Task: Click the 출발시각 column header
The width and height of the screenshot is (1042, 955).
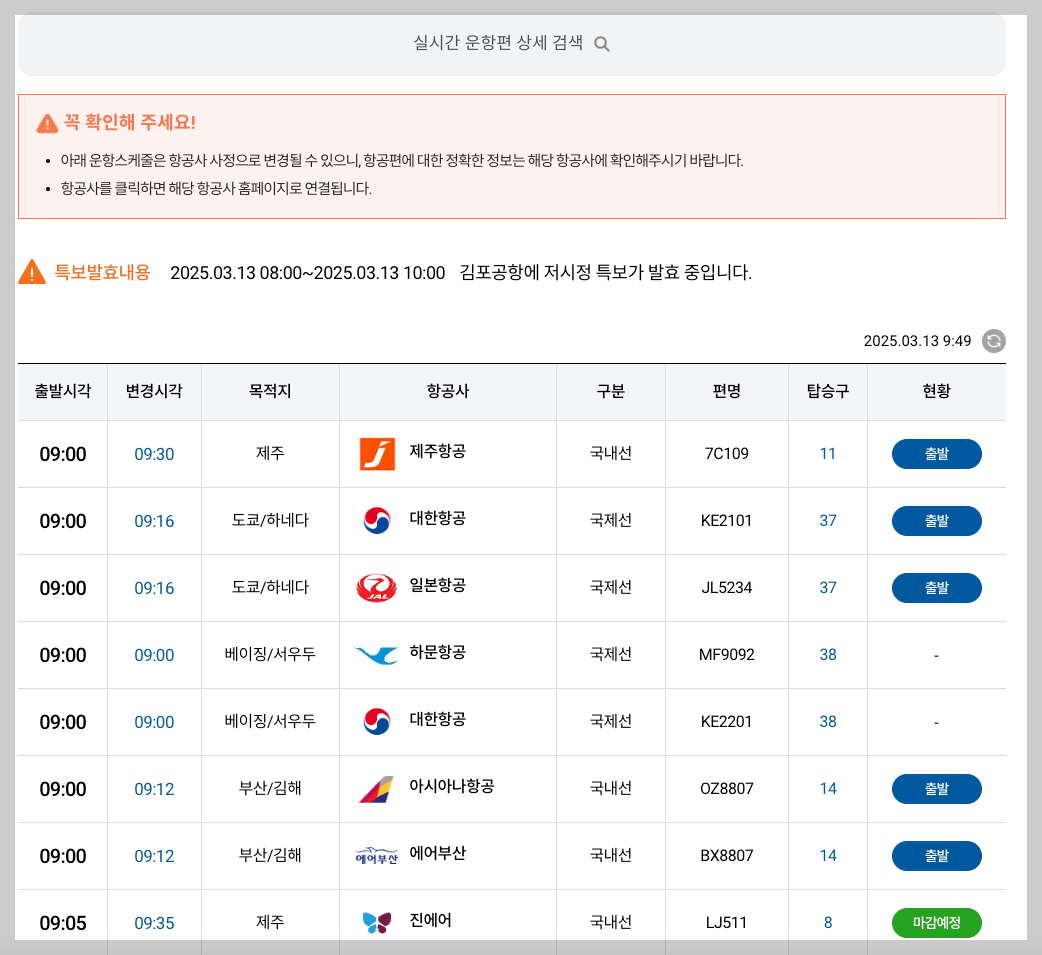Action: pos(62,392)
